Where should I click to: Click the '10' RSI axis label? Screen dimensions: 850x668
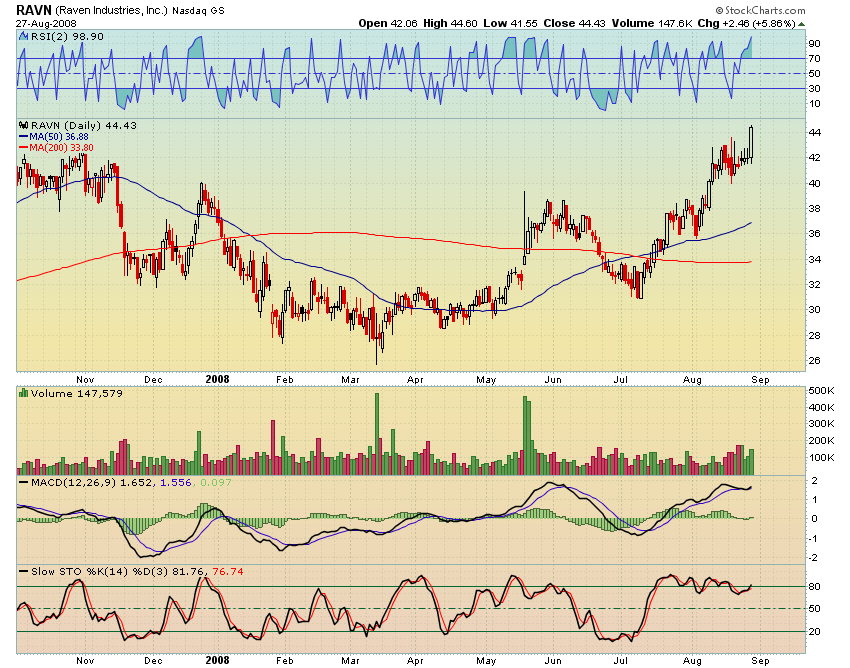click(x=814, y=104)
